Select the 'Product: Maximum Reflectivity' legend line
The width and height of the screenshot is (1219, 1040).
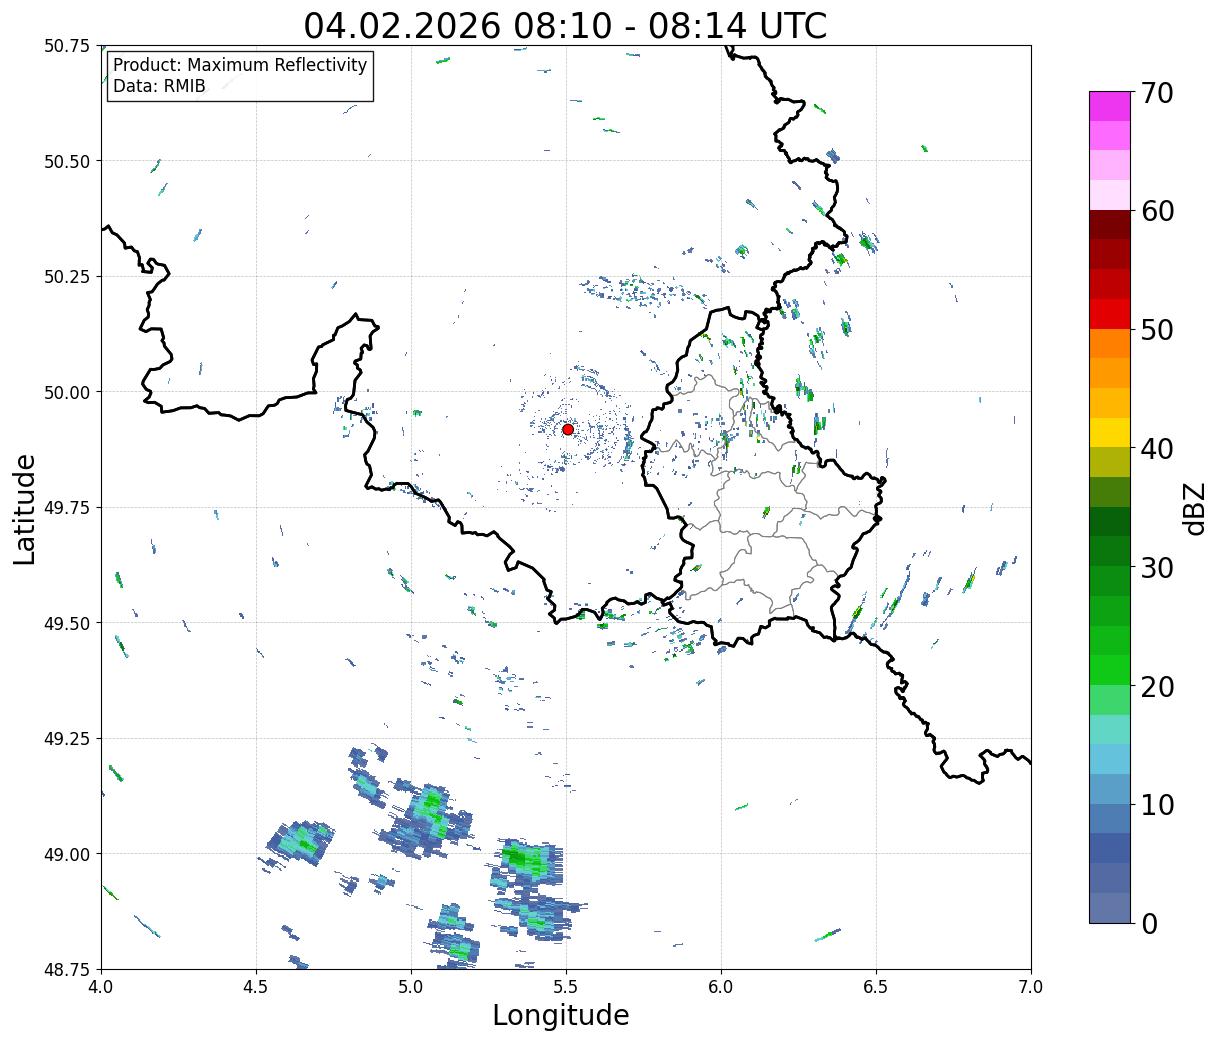[x=240, y=65]
